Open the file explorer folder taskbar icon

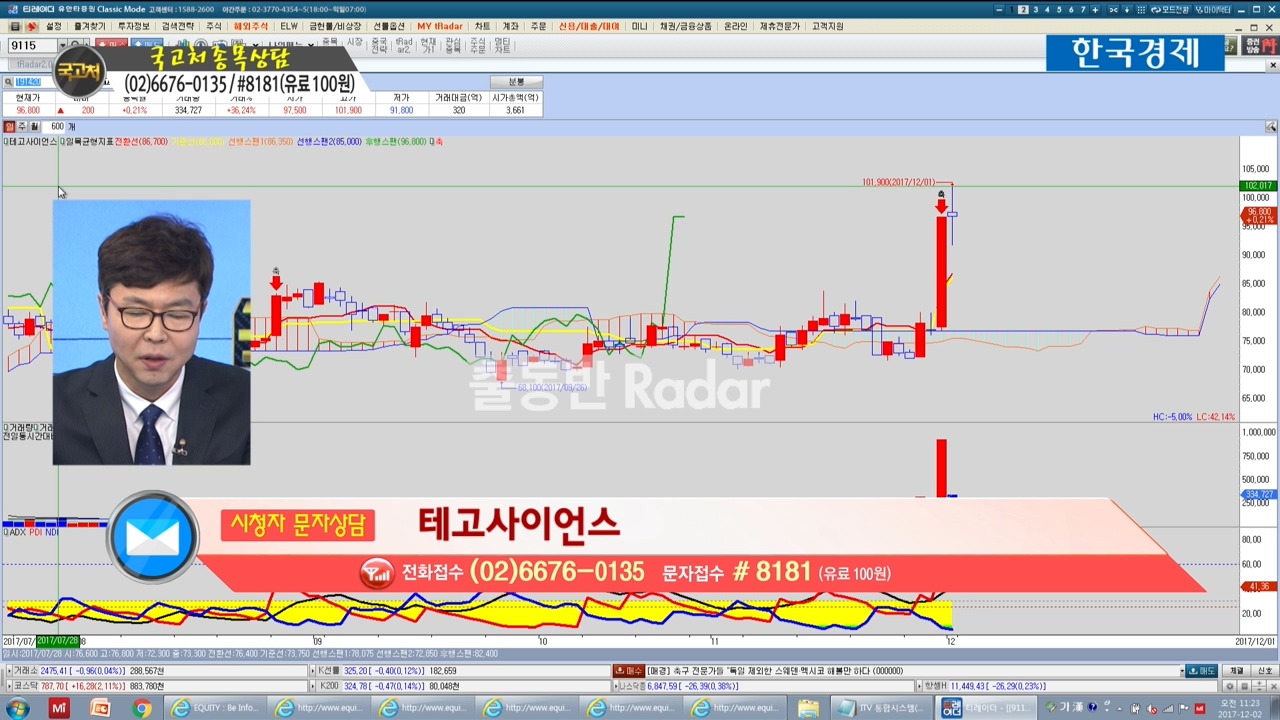tap(808, 708)
